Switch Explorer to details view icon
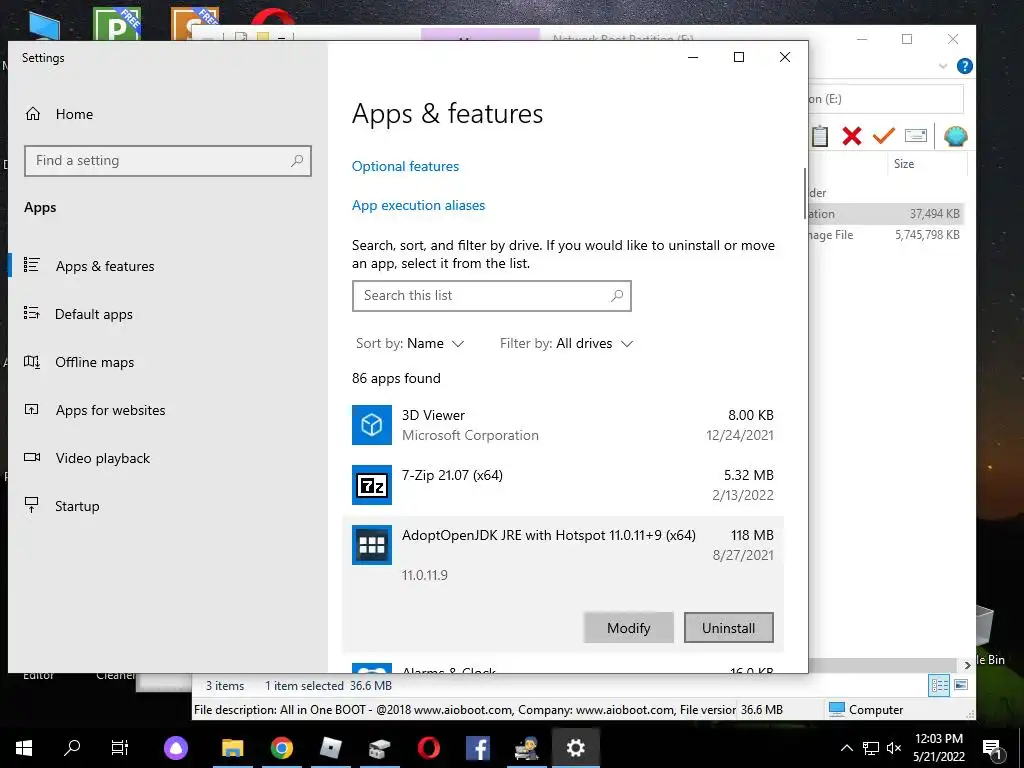1024x768 pixels. (939, 686)
